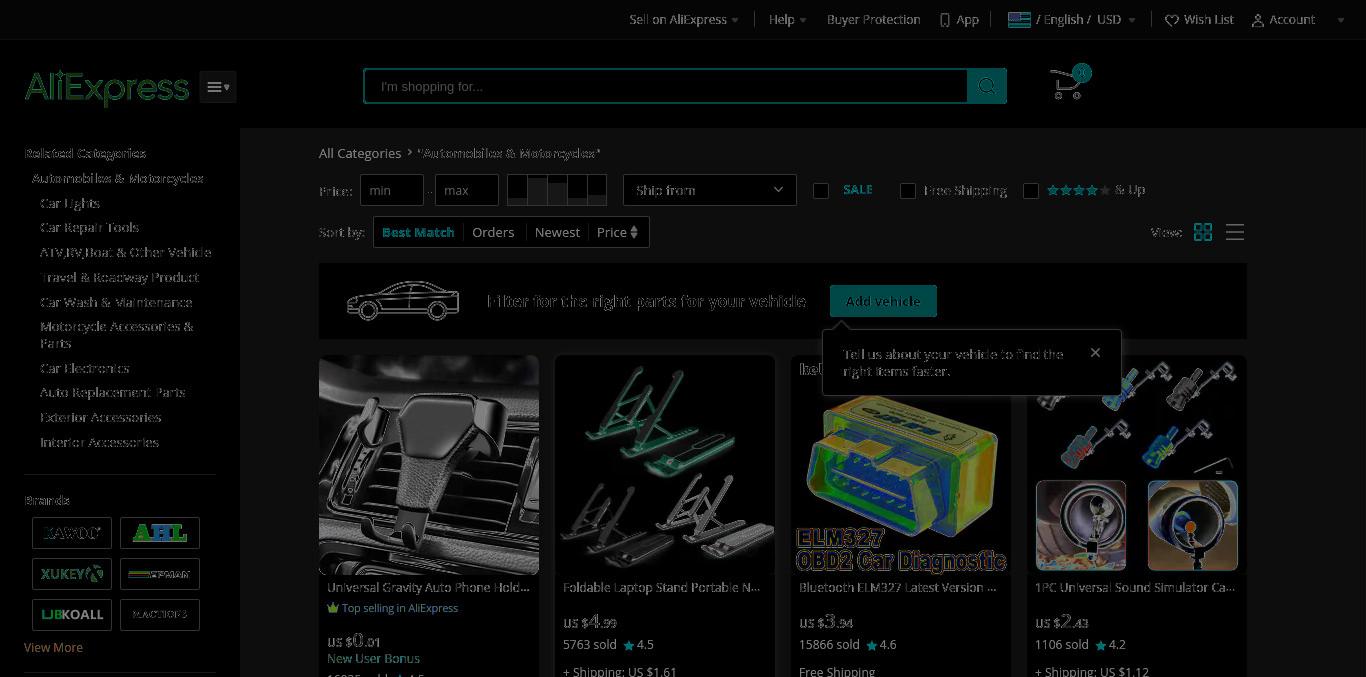The height and width of the screenshot is (677, 1366).
Task: Close the vehicle tooltip popup
Action: (1095, 352)
